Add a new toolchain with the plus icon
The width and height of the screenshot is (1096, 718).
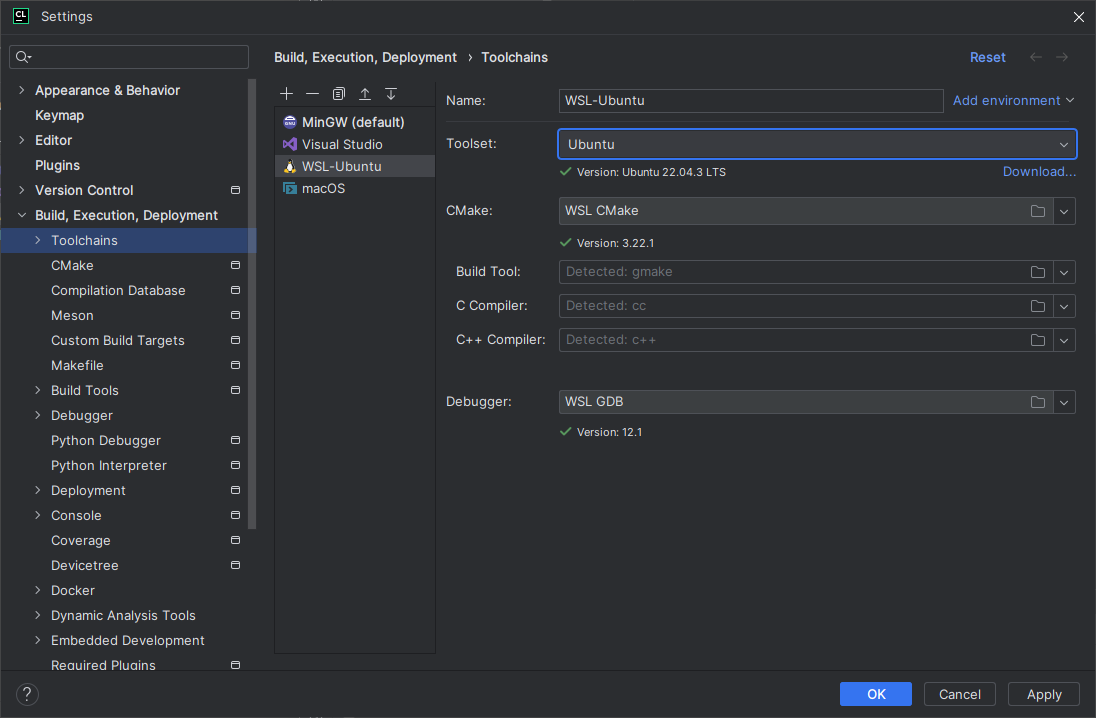(x=287, y=93)
